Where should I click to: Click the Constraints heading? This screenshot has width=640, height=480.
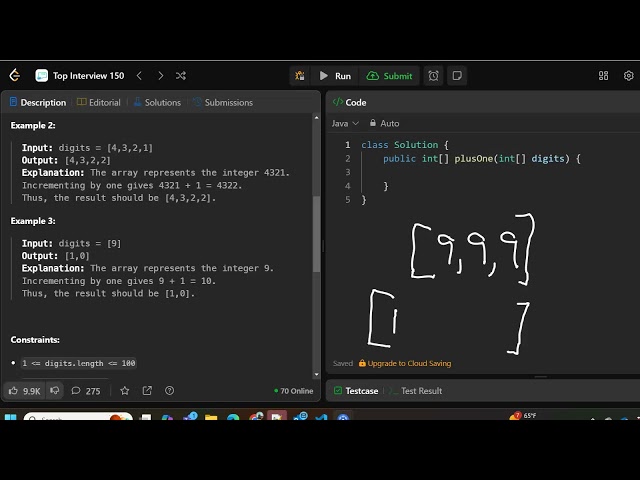tap(35, 340)
